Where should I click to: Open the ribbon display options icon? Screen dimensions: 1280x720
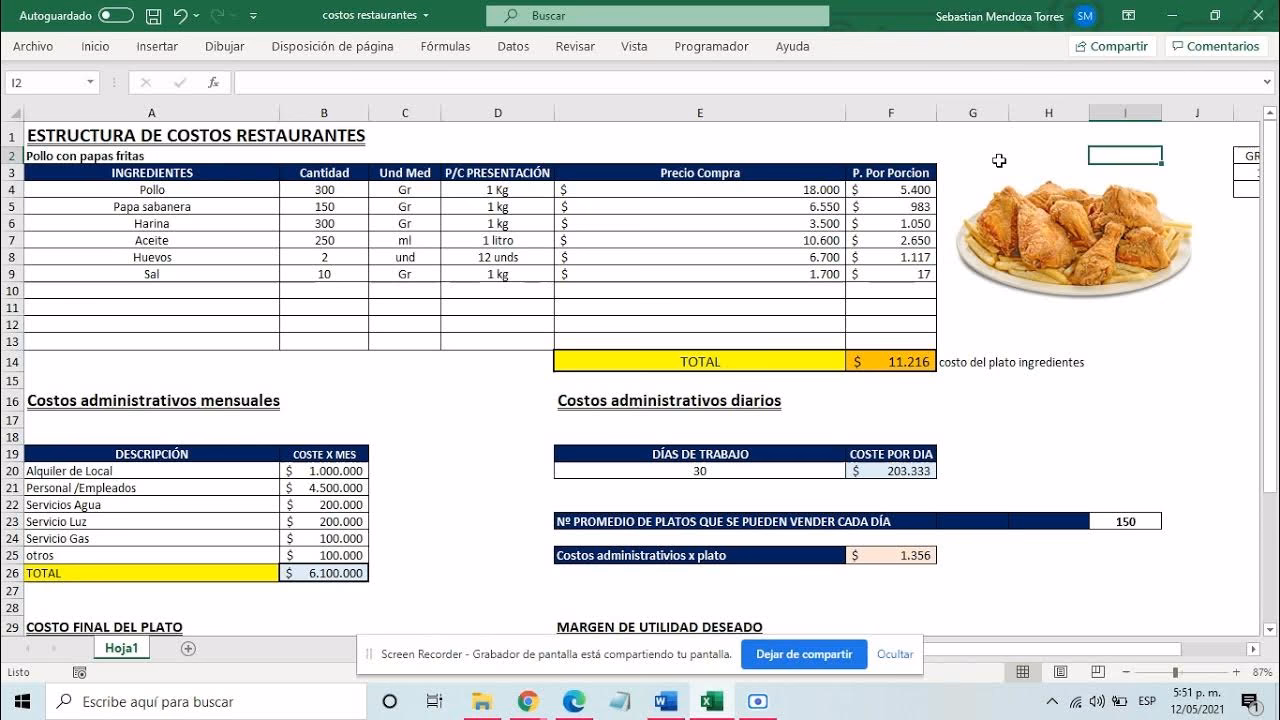click(1128, 16)
